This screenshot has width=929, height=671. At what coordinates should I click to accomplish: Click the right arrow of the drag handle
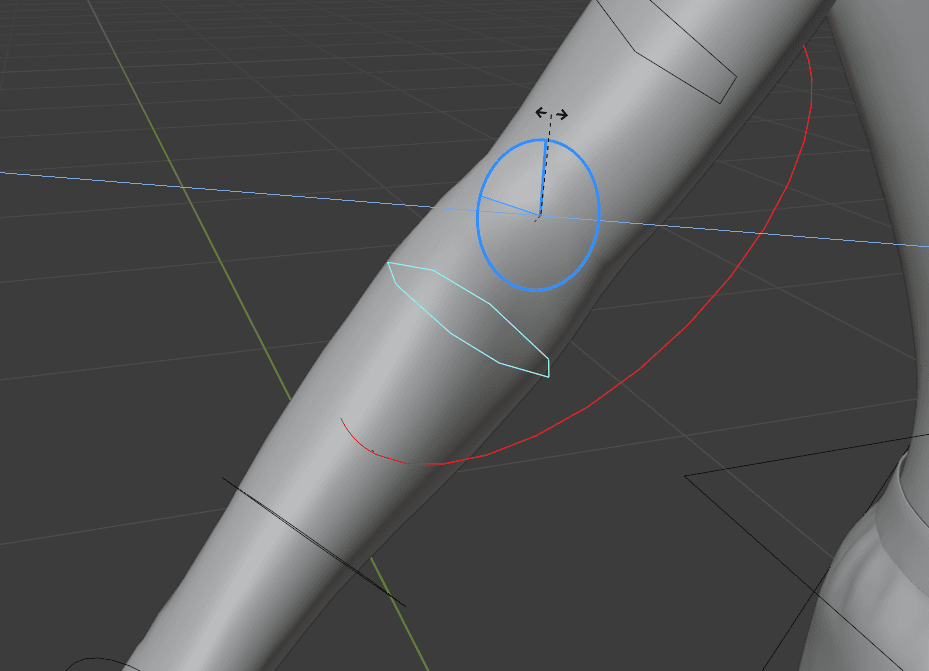coord(561,114)
